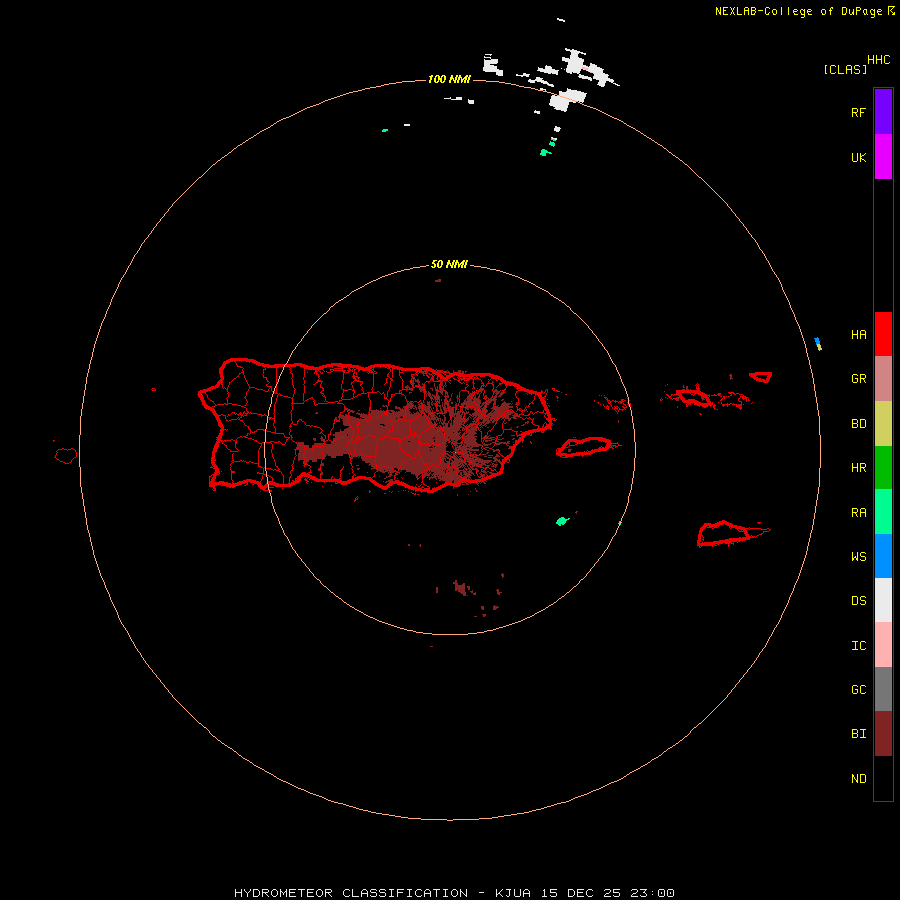Click the BD legend label
The width and height of the screenshot is (900, 900).
pyautogui.click(x=858, y=424)
